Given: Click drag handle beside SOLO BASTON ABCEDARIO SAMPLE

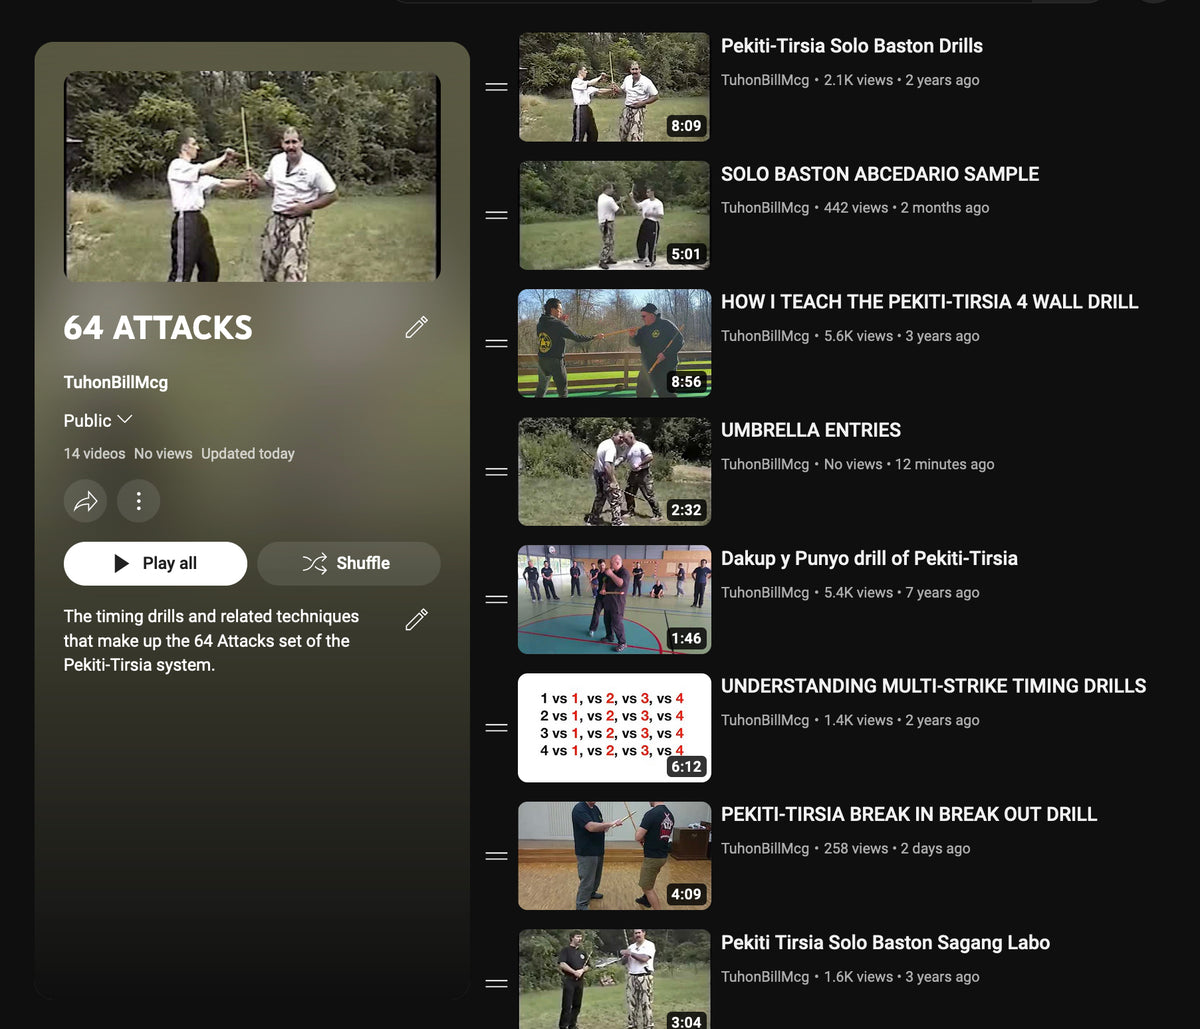Looking at the screenshot, I should click(x=496, y=215).
